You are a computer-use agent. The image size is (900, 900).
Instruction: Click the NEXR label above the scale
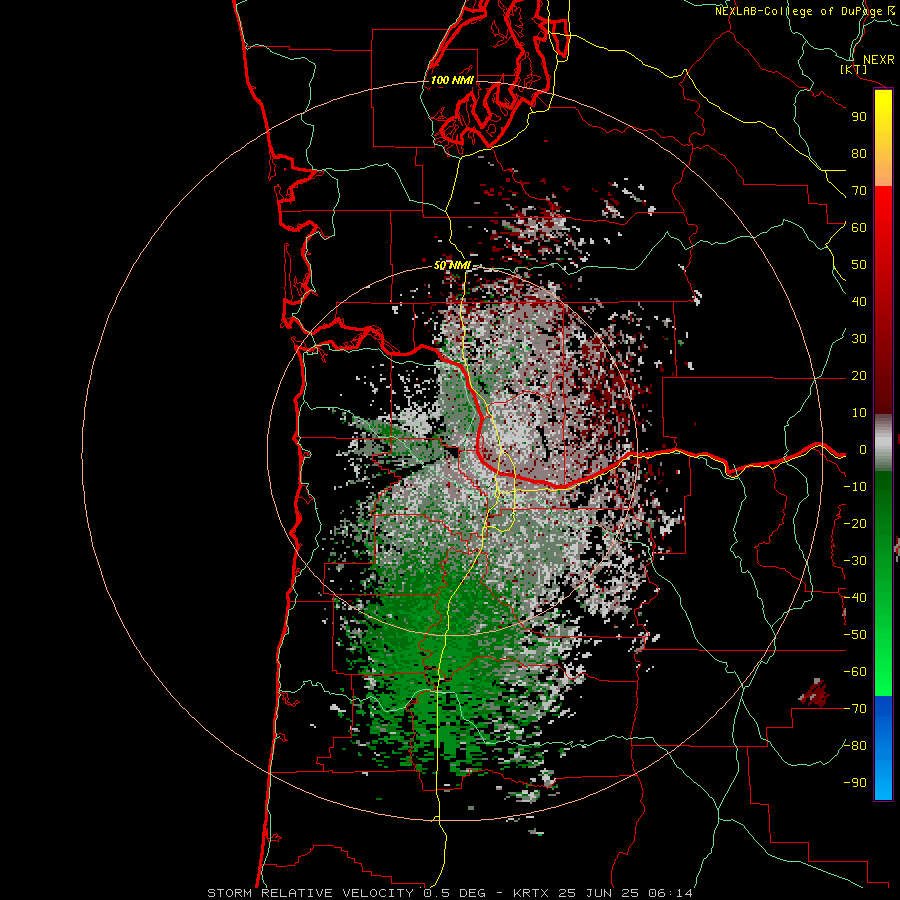point(879,60)
